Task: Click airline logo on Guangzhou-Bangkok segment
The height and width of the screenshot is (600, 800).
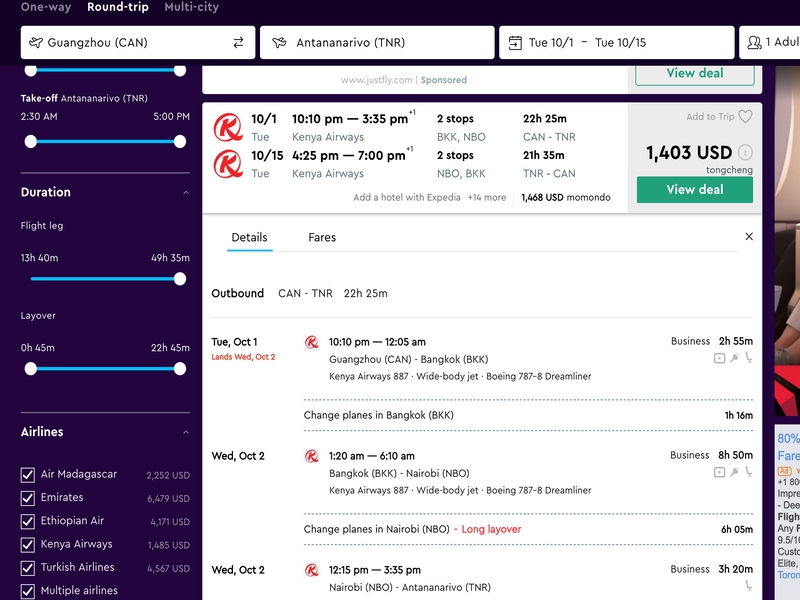Action: point(312,342)
